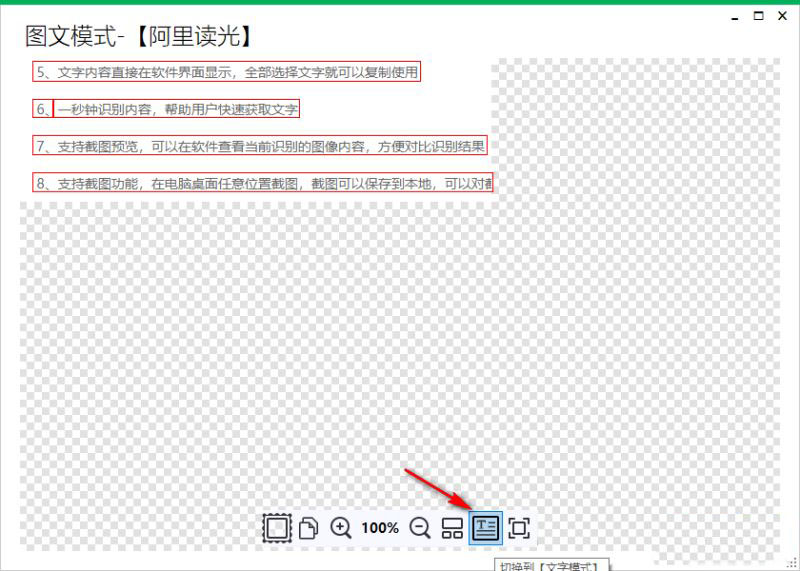
Task: Click the line '一秒钟识别内容，帮助用户快速获取文字'
Action: (177, 109)
